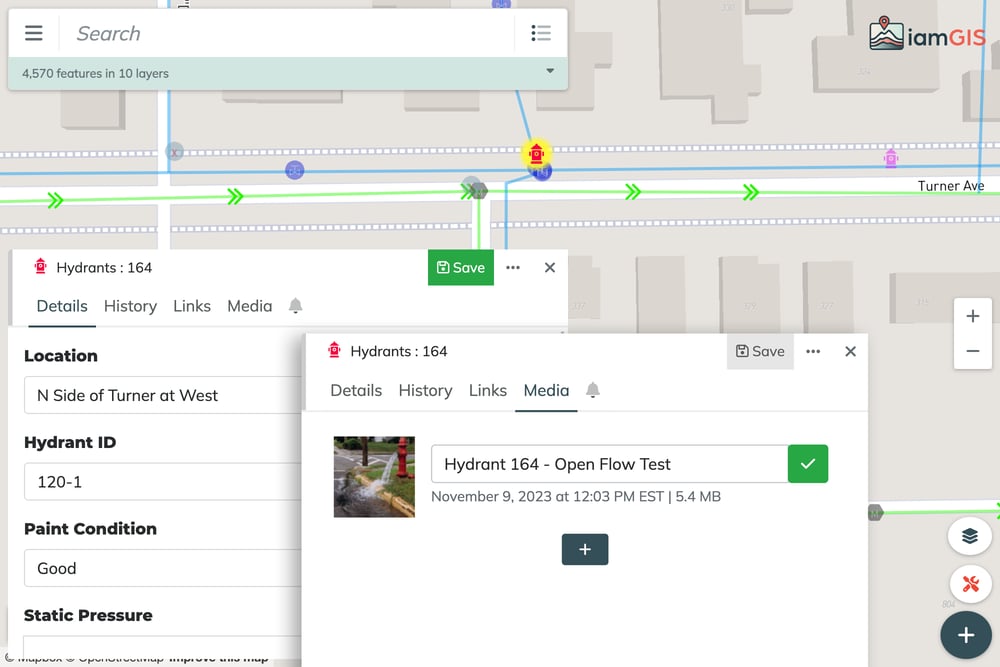The image size is (1000, 667).
Task: Click notification bell in Media panel tabs
Action: [x=593, y=390]
